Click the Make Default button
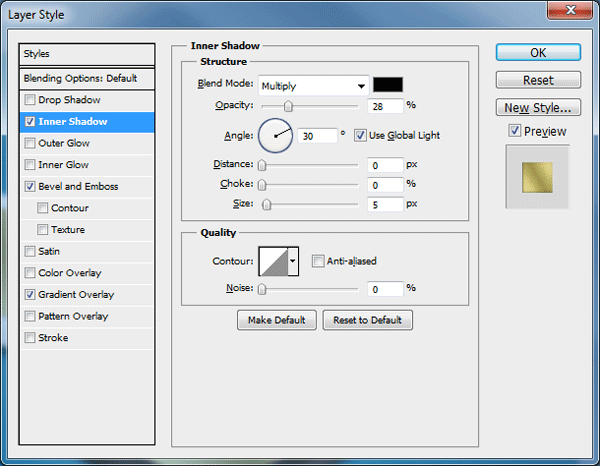 click(277, 320)
